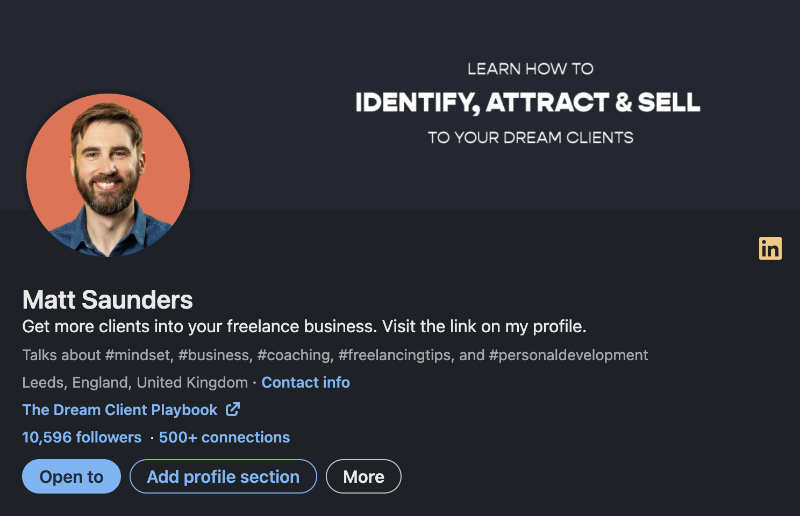Click the dark banner cover image

pos(400,105)
